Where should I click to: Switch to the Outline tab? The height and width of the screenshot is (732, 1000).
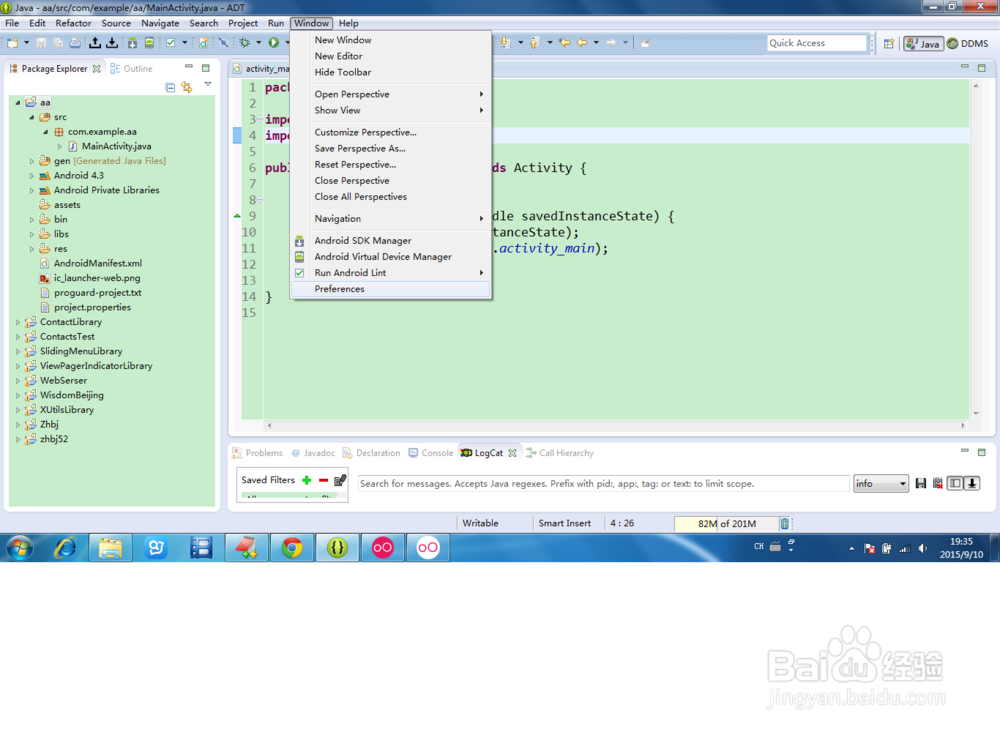pos(131,69)
